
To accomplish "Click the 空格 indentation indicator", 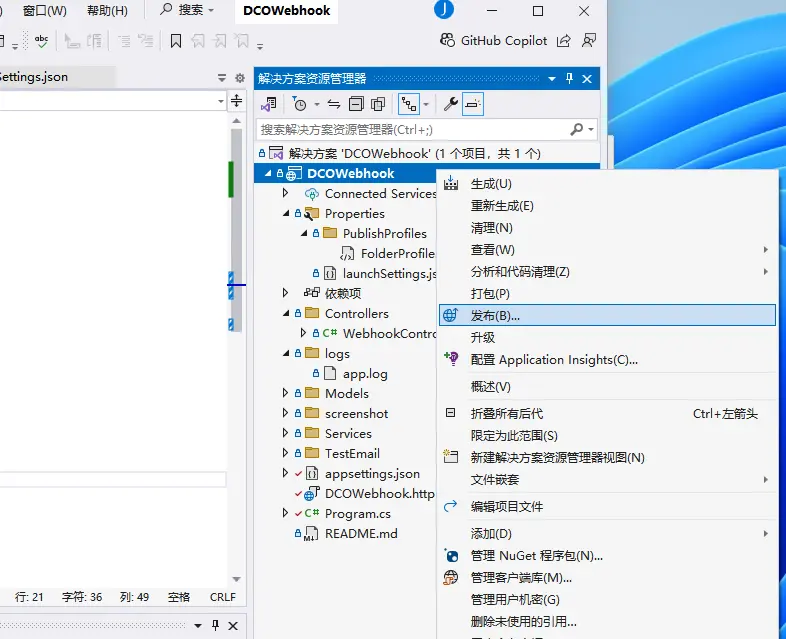I will [179, 597].
